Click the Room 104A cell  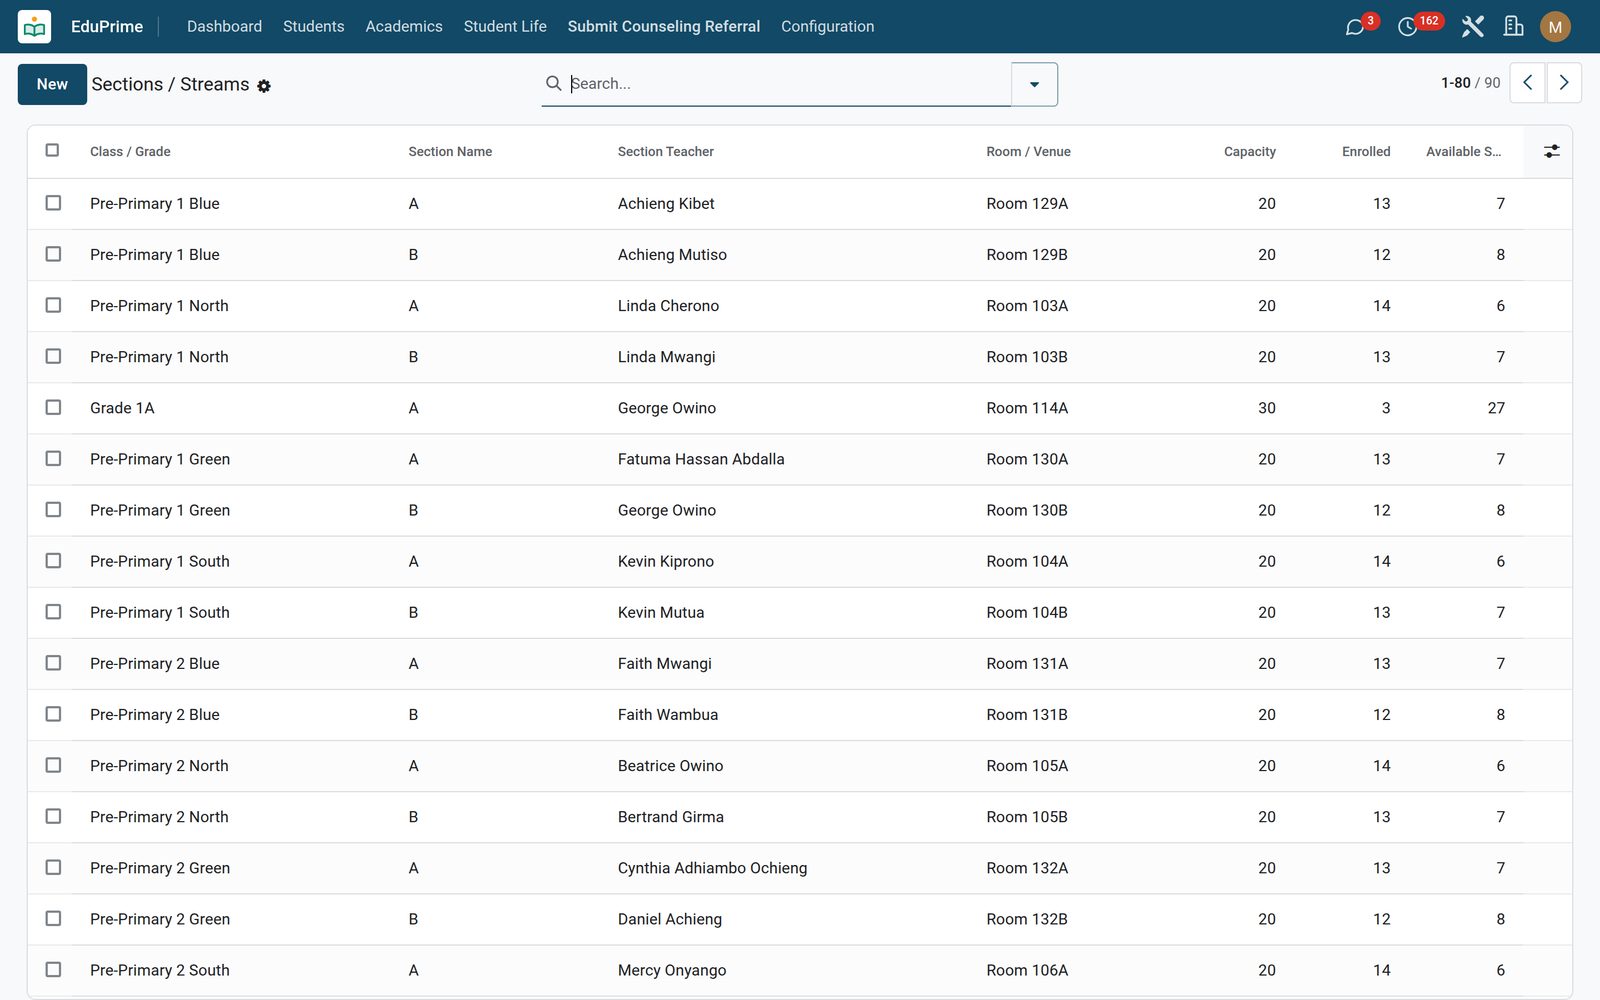click(1027, 561)
